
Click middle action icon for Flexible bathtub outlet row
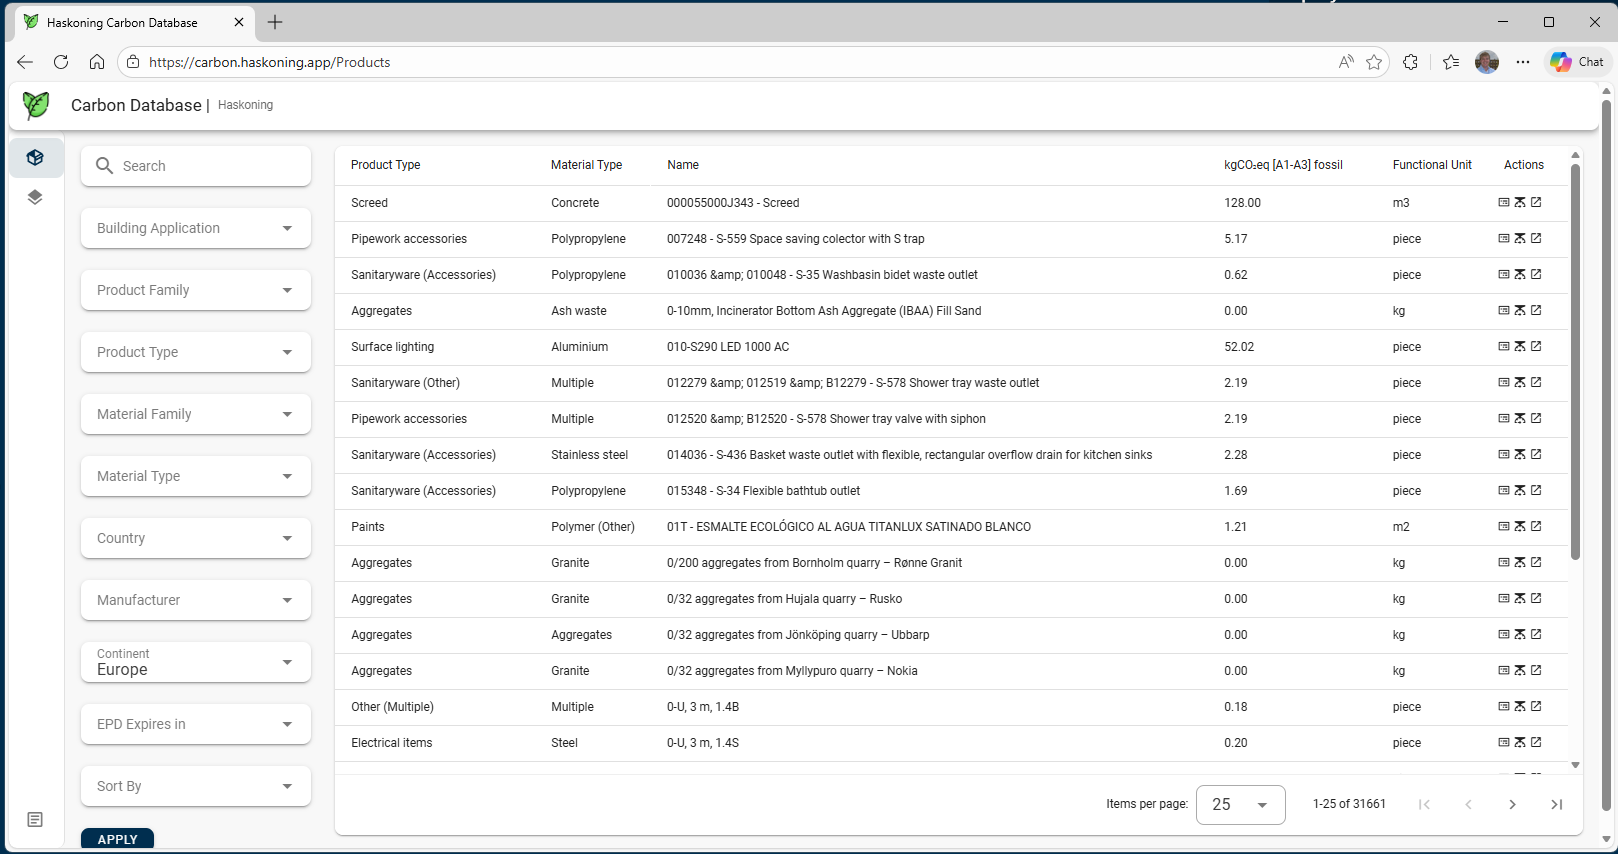(x=1520, y=490)
